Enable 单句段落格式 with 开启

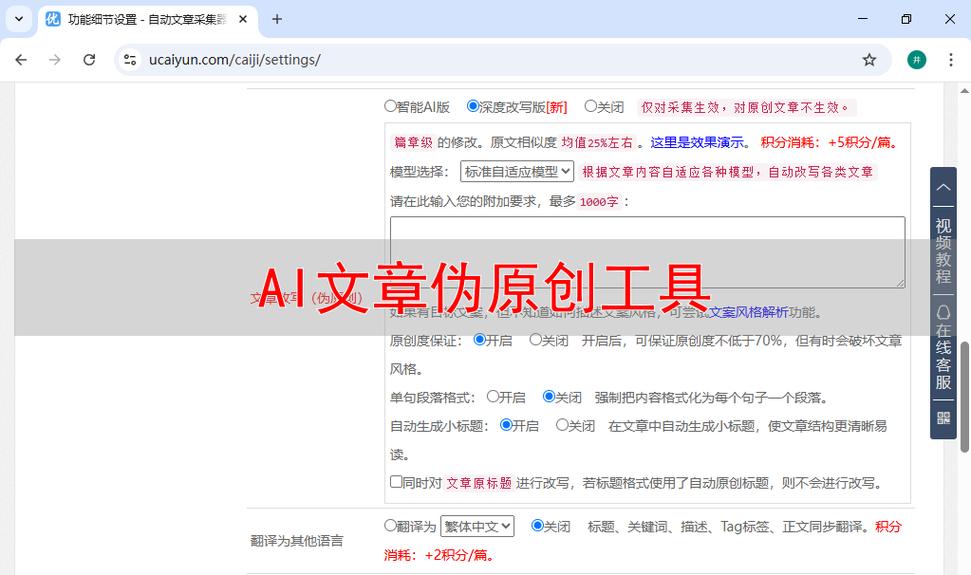(x=493, y=396)
